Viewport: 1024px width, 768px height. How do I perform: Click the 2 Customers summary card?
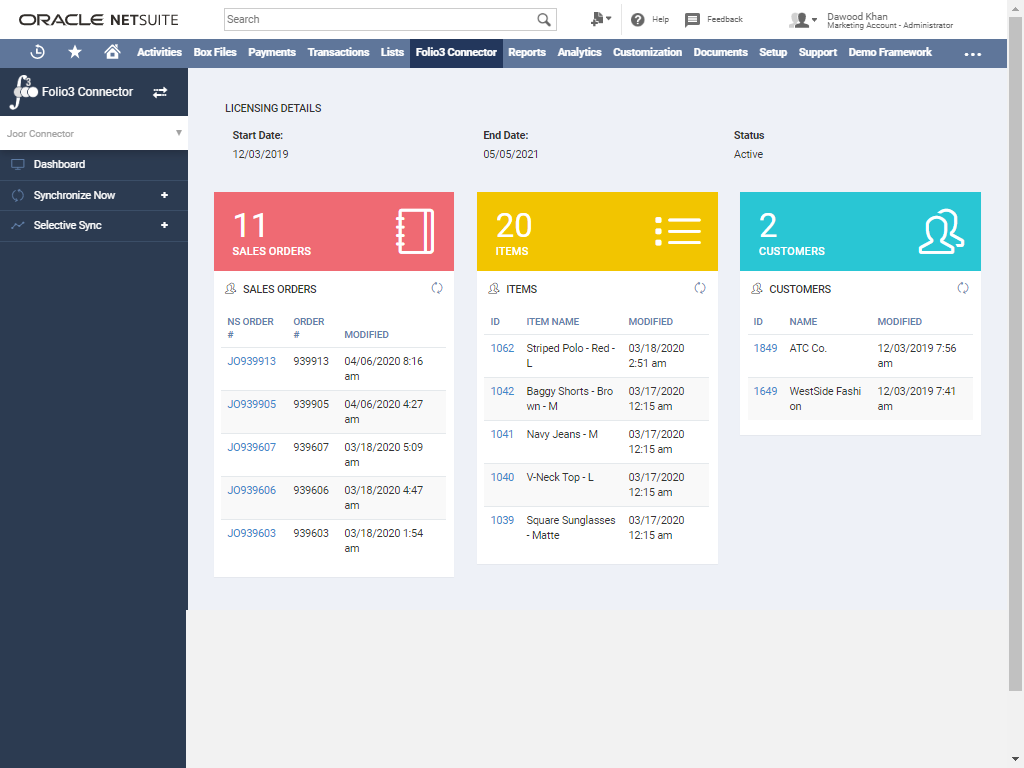click(860, 231)
